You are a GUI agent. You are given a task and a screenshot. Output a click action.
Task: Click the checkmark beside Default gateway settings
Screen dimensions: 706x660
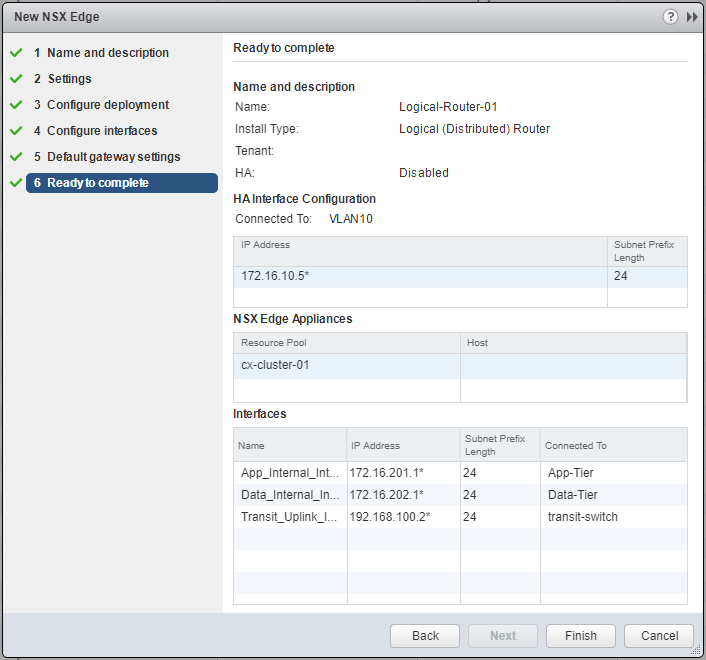15,157
